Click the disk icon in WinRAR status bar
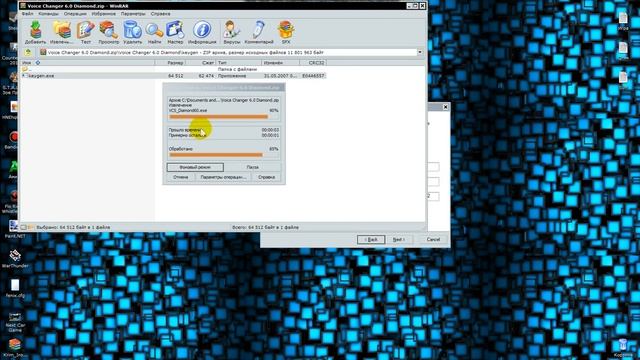The width and height of the screenshot is (640, 360). pyautogui.click(x=24, y=227)
